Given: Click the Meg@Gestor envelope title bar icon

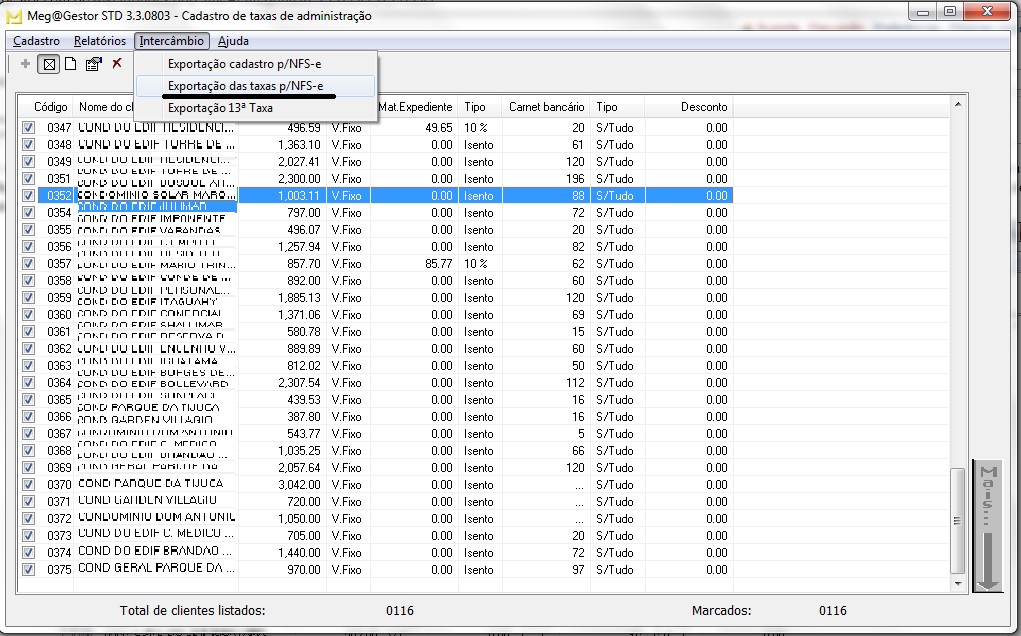Looking at the screenshot, I should tap(14, 16).
